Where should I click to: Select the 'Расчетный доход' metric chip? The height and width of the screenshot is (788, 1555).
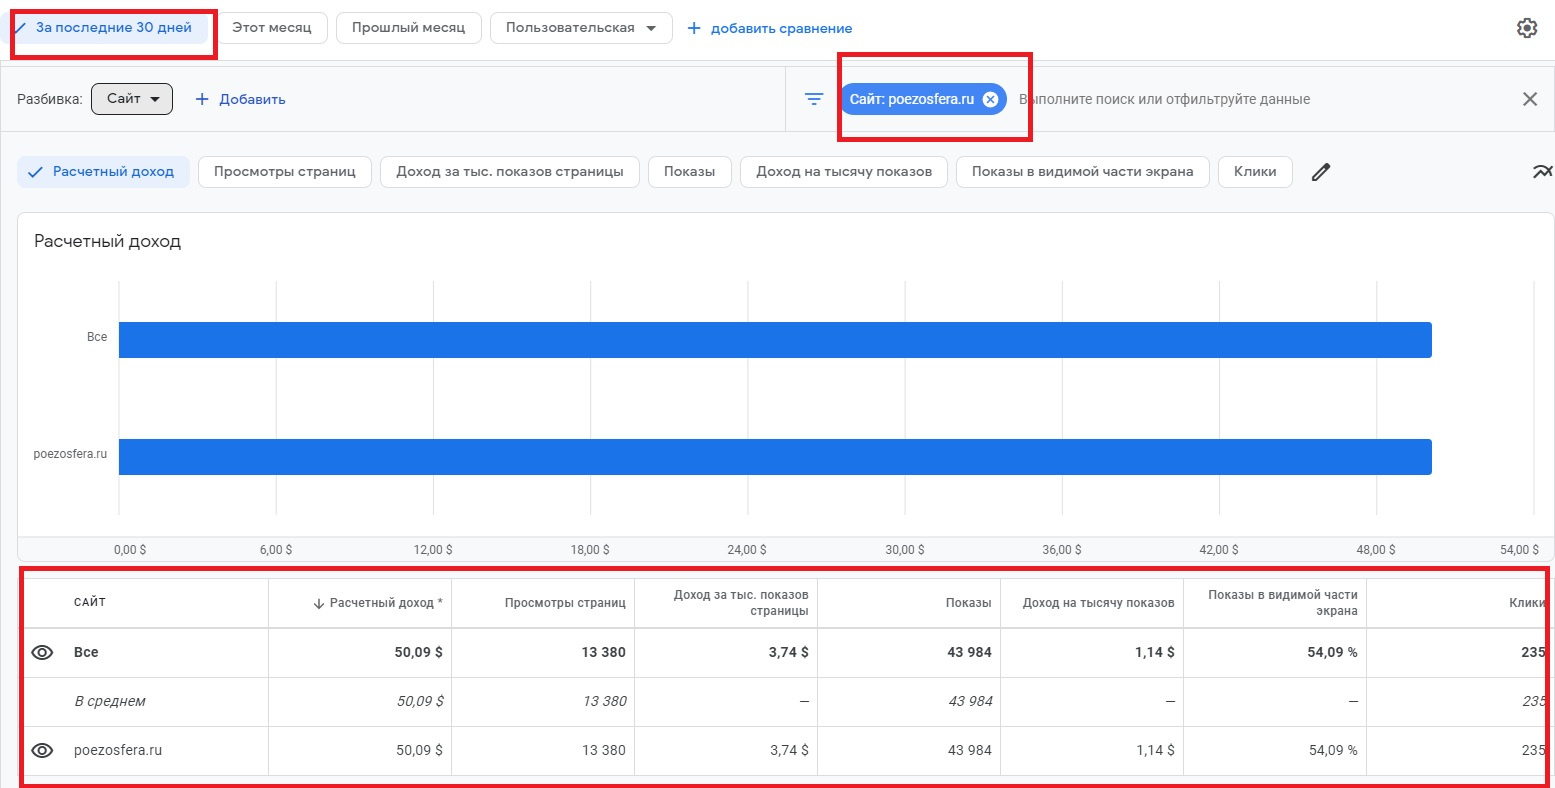(103, 172)
